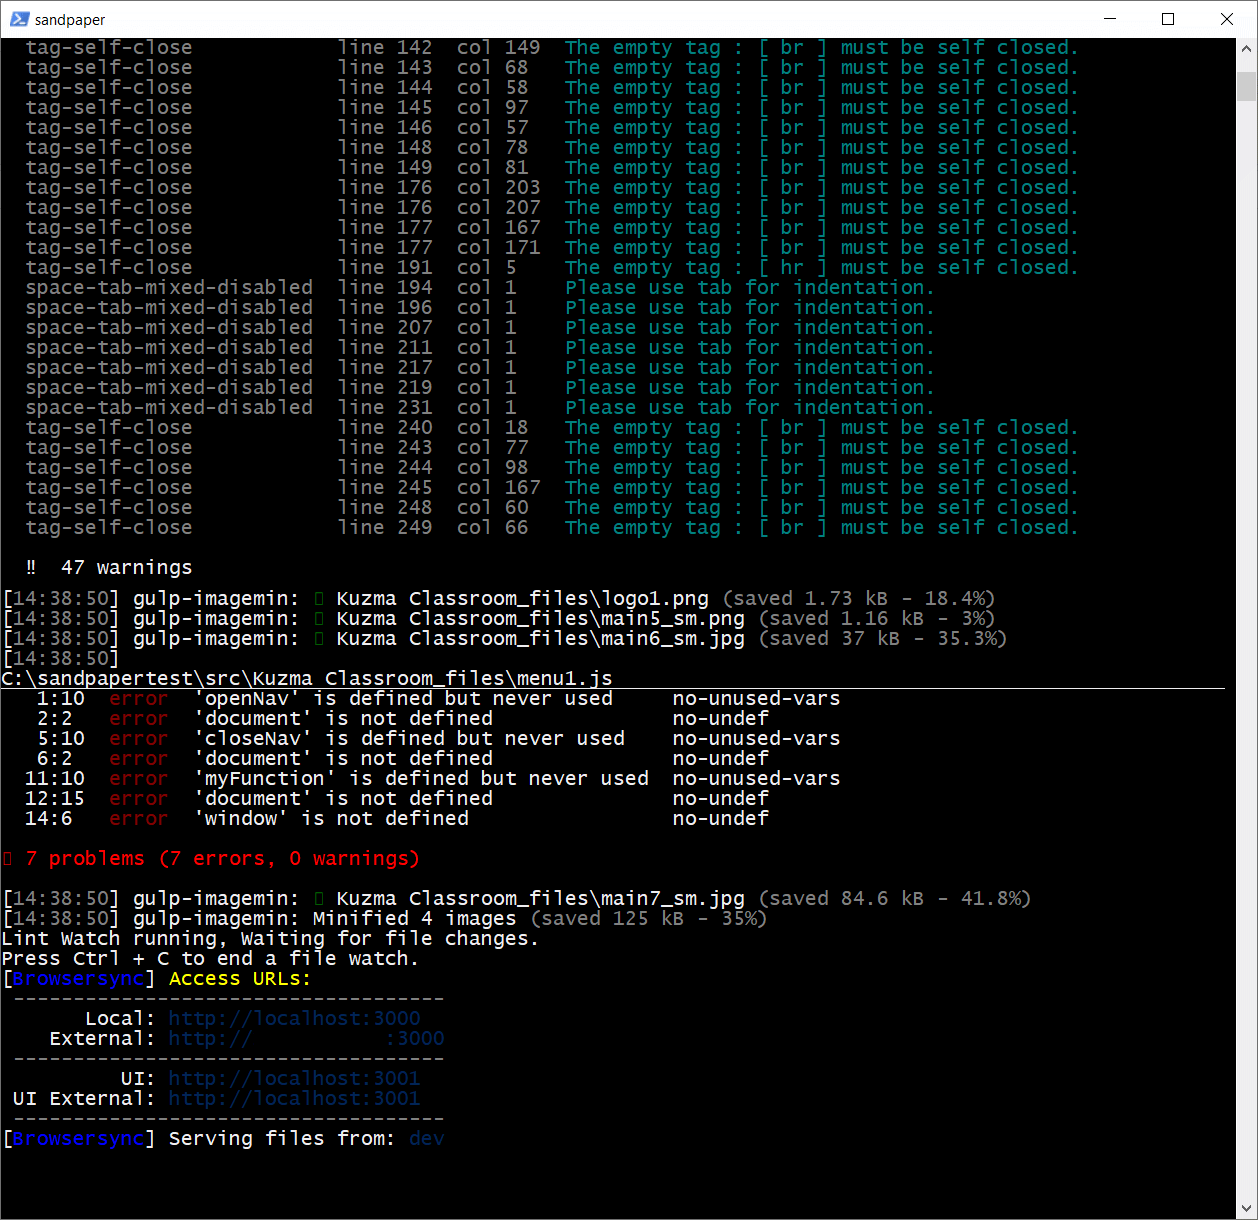The width and height of the screenshot is (1258, 1220).
Task: Open the Local http://localhost:3000 URL
Action: coord(294,1018)
